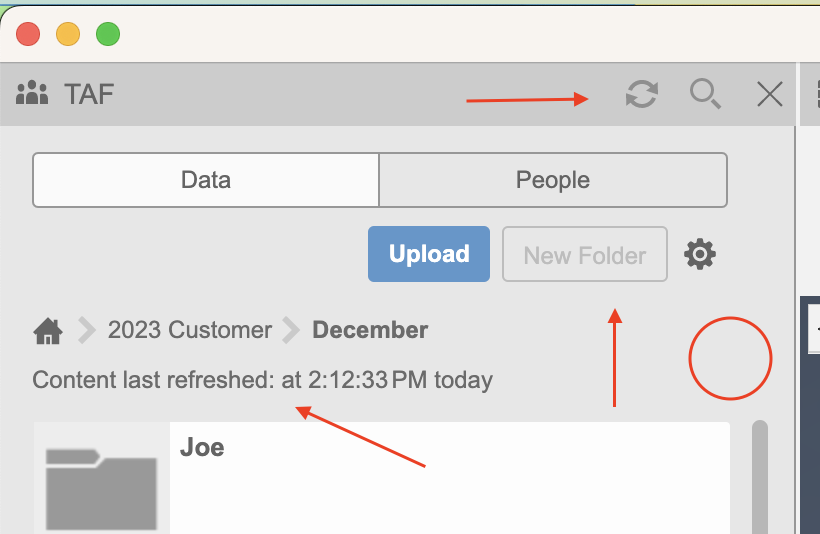Click the refresh content icon
The height and width of the screenshot is (534, 820).
(642, 95)
